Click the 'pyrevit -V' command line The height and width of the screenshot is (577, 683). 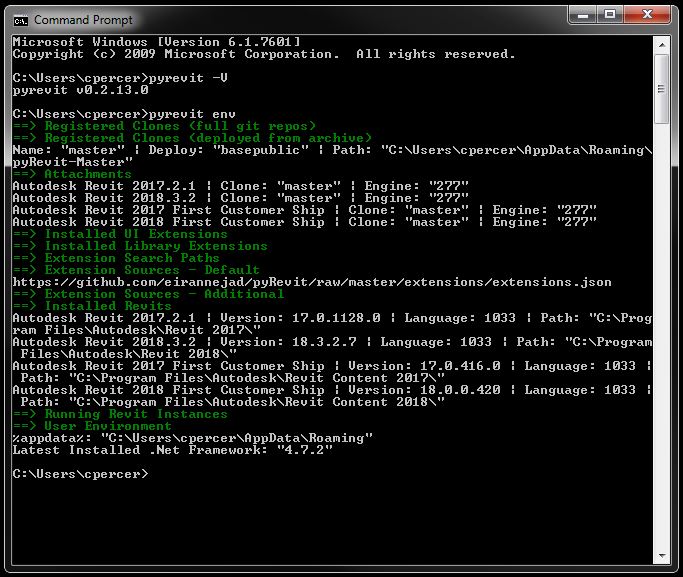120,78
